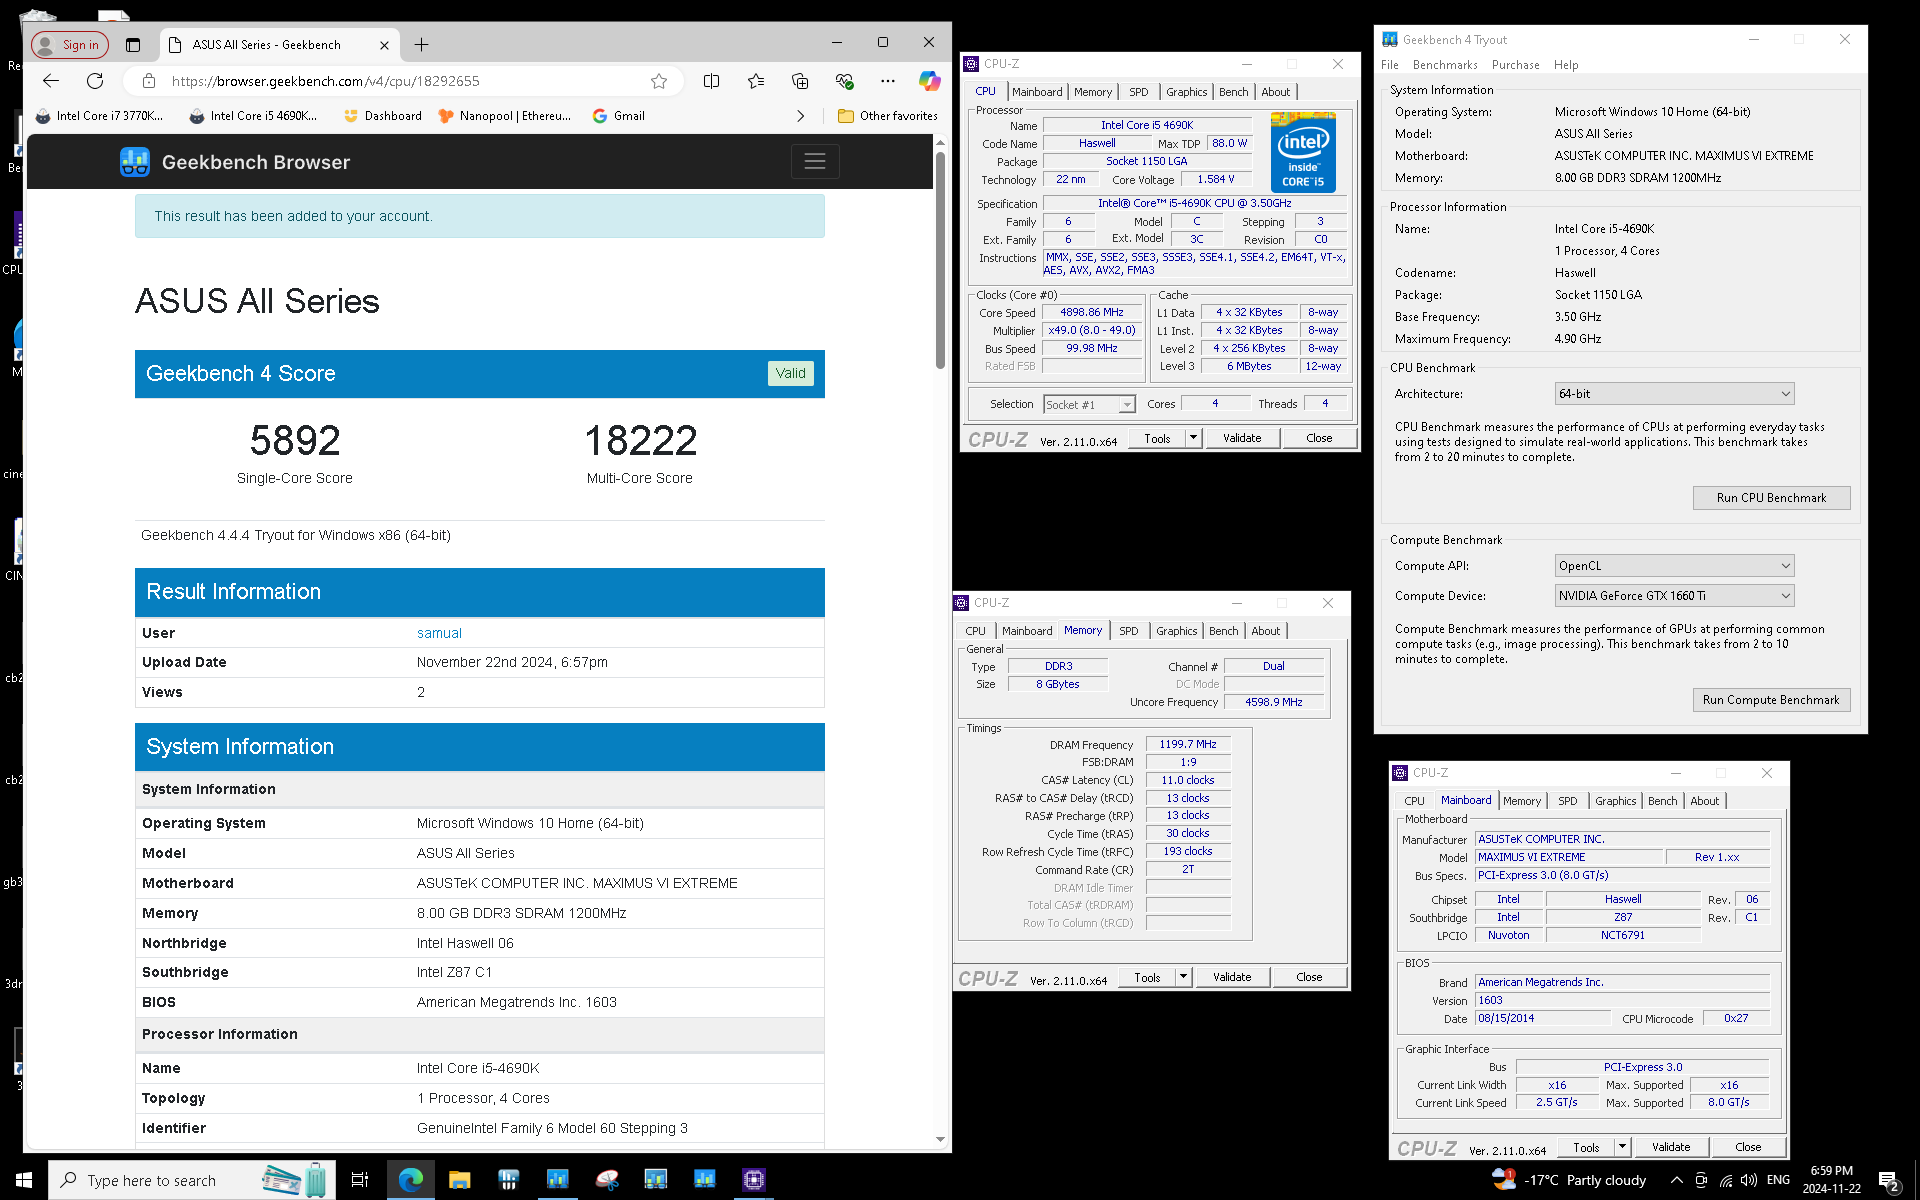Open Collections icon in Edge toolbar
Screen dimensions: 1920x1200
tap(800, 81)
